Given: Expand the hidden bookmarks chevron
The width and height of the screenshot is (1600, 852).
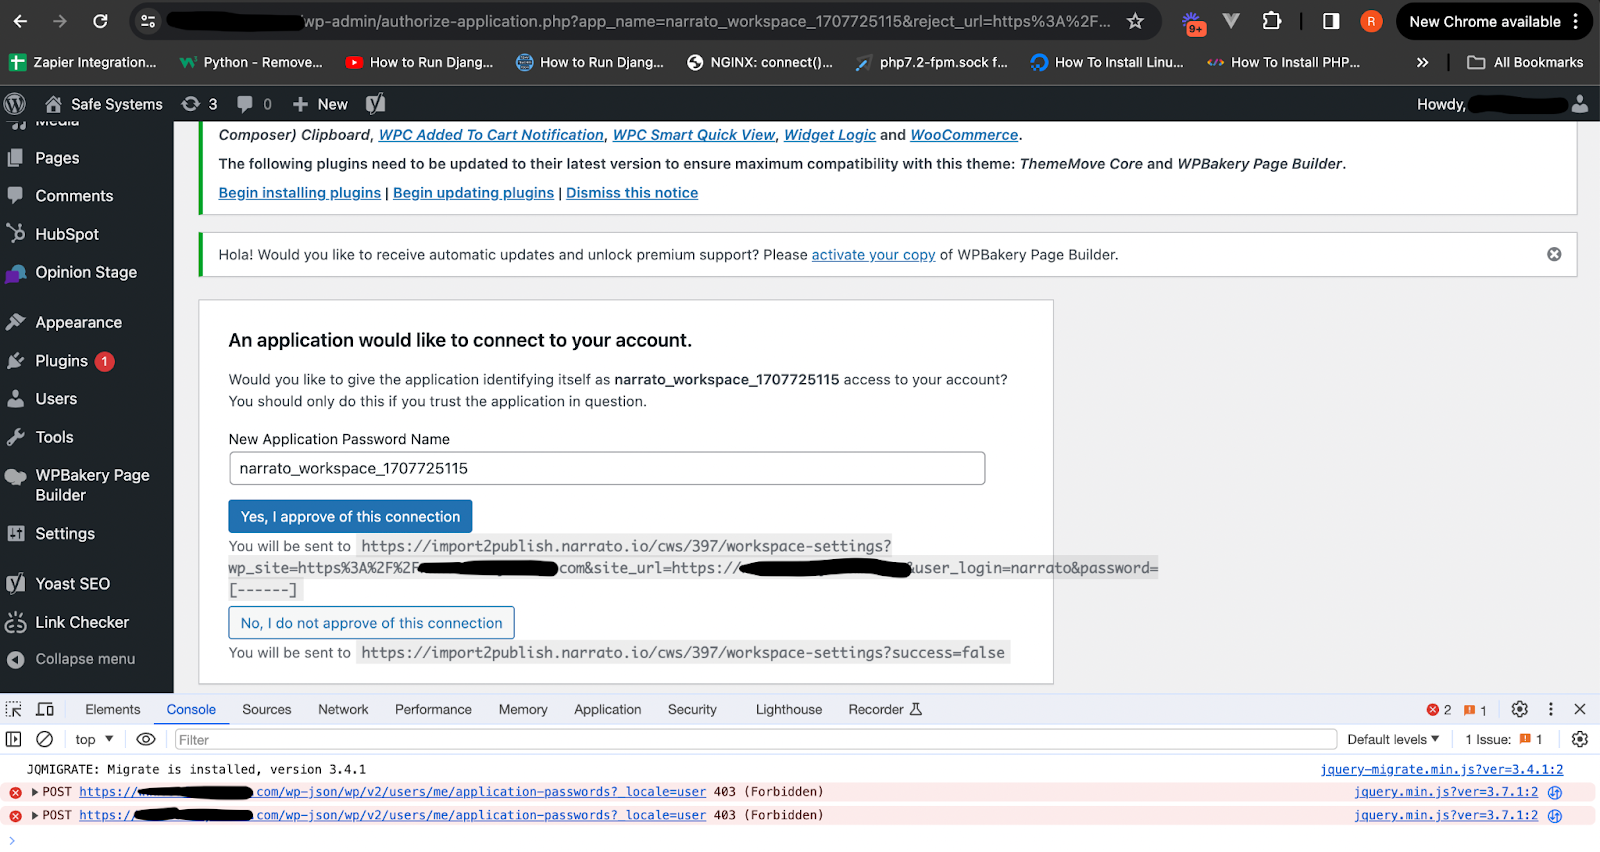Looking at the screenshot, I should pos(1422,62).
